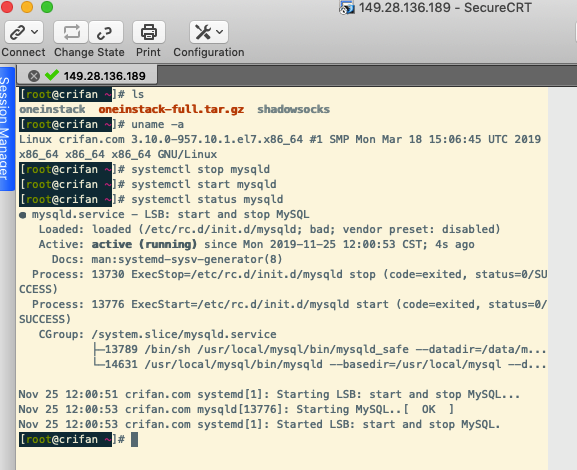Click '/system.slice/mysqld.service' CGroup text
Screen dimensions: 577x470
pos(184,335)
